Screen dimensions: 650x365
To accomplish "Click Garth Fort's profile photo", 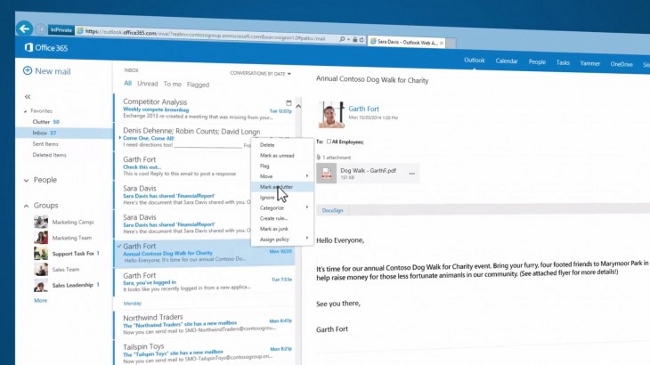I will click(331, 114).
